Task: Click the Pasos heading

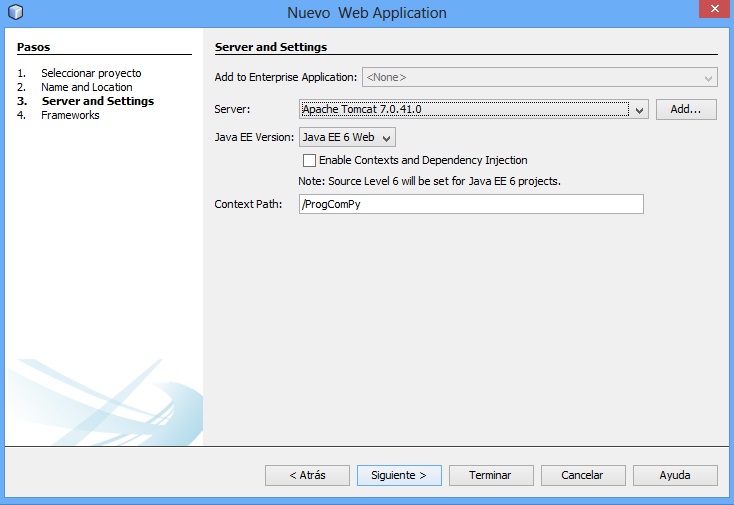Action: coord(33,47)
